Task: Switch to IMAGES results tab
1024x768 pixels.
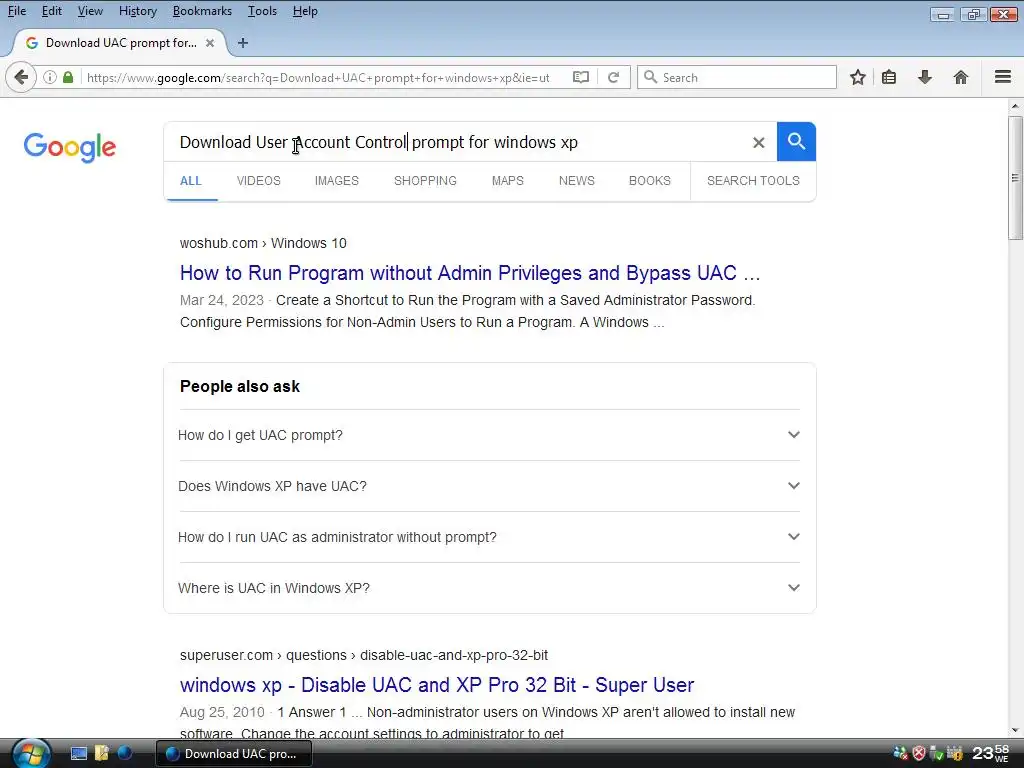Action: pos(337,181)
